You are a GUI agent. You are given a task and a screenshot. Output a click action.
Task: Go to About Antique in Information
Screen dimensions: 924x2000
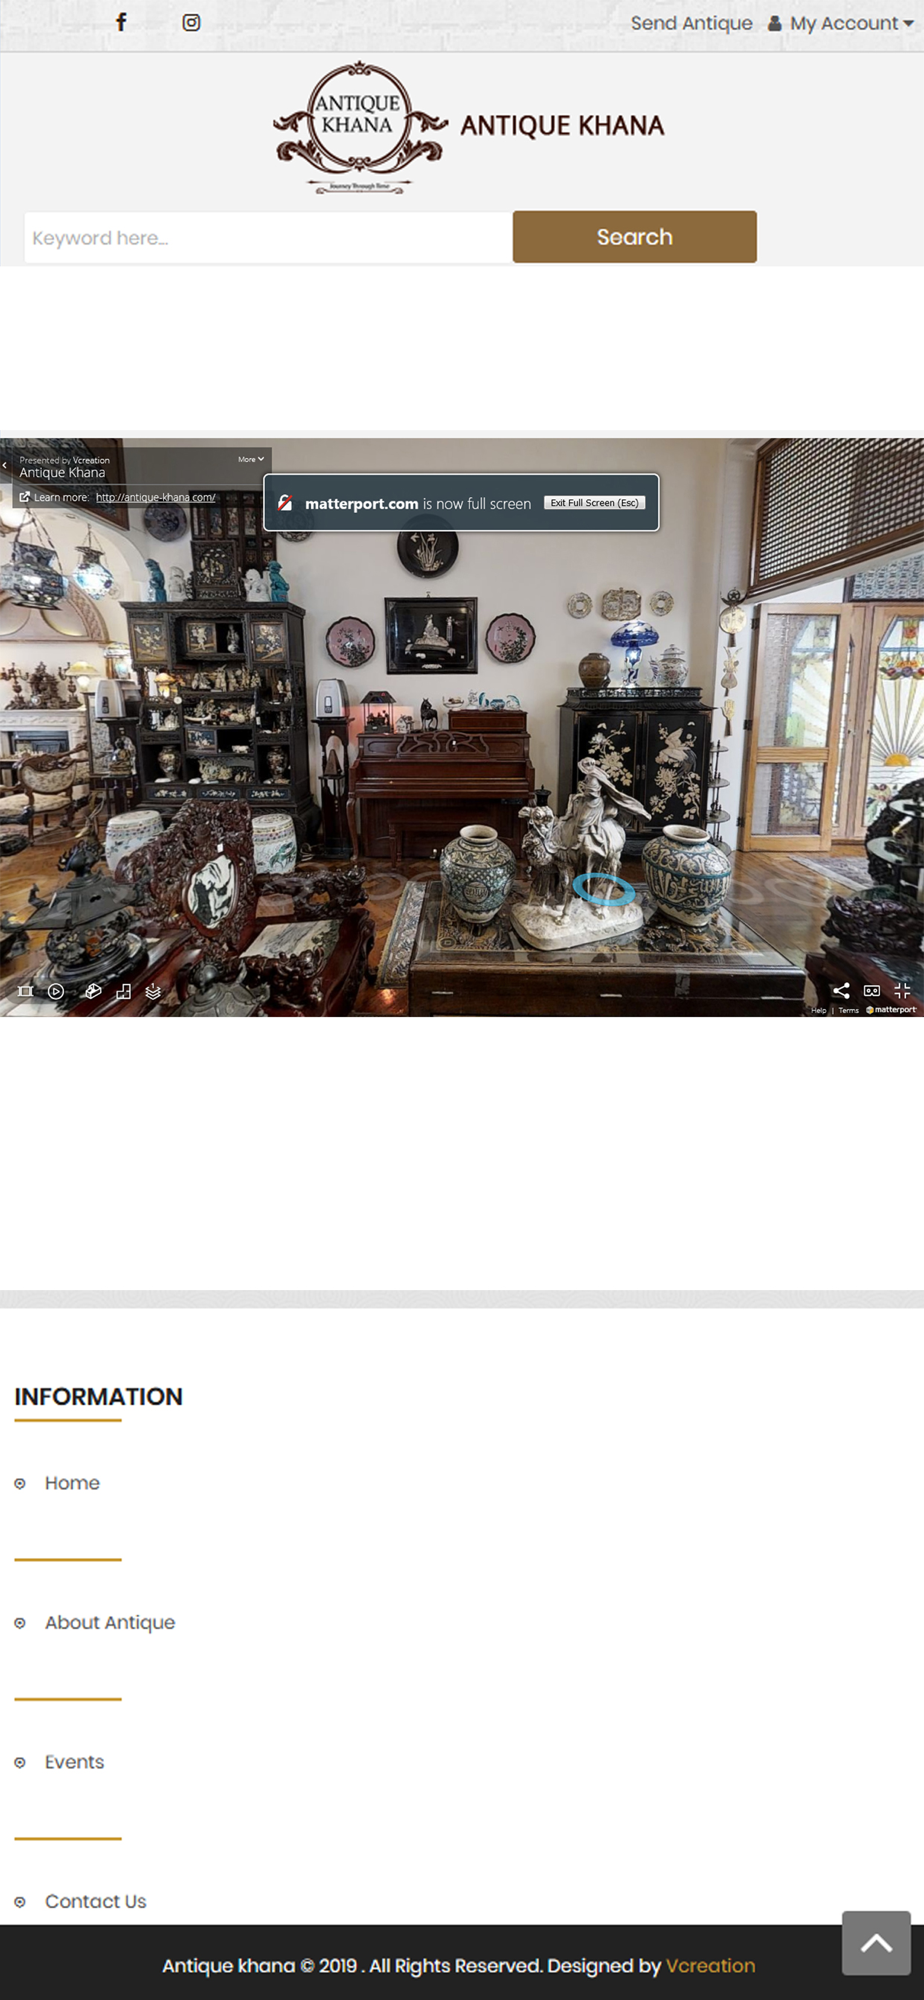109,1622
